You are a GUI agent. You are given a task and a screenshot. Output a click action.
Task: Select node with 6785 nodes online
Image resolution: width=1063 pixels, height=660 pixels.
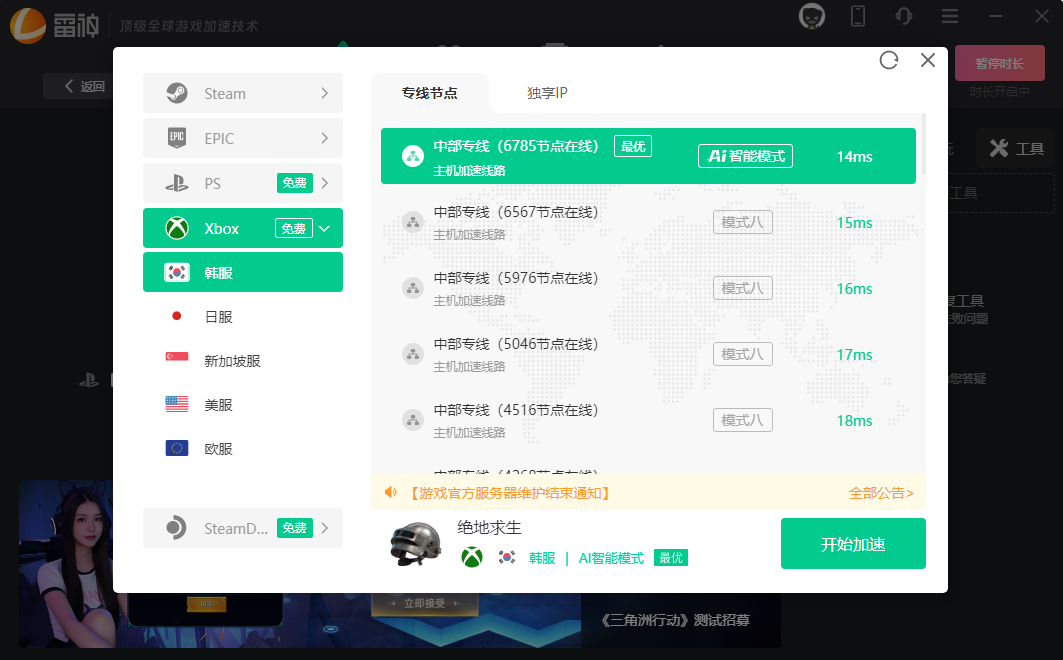coord(648,156)
